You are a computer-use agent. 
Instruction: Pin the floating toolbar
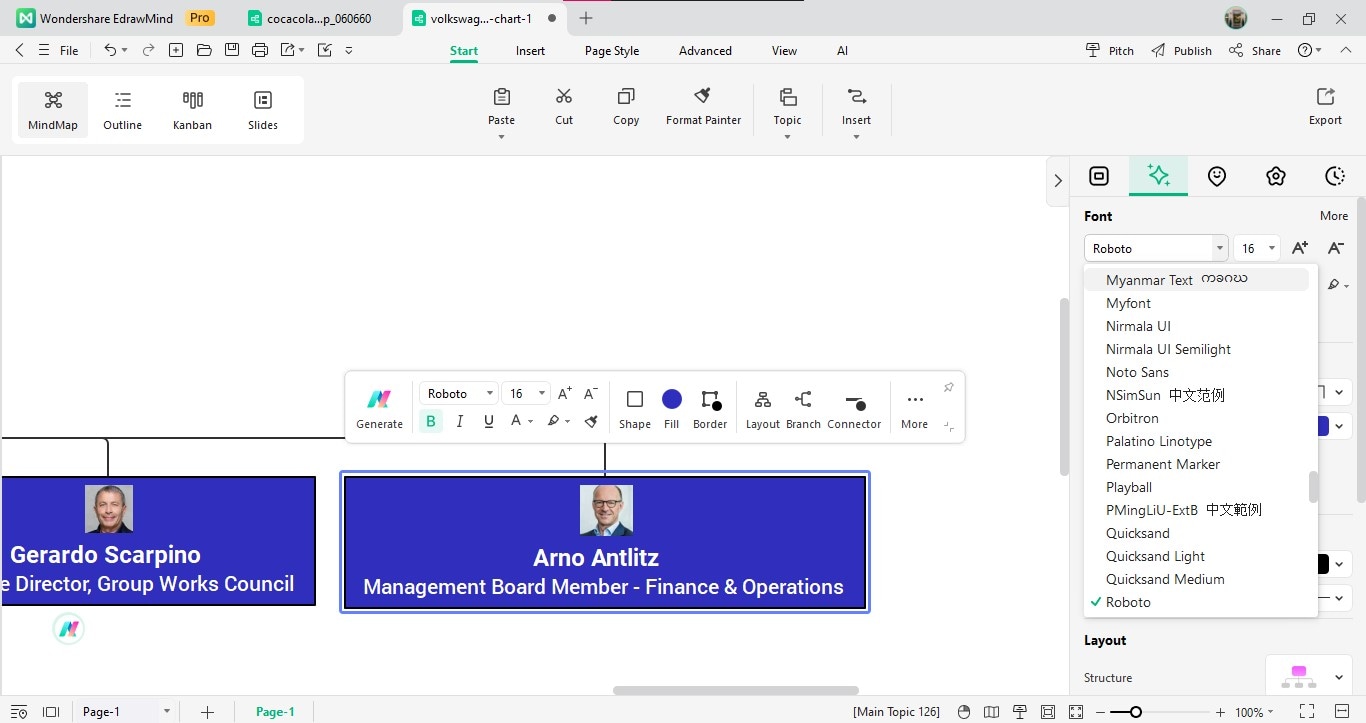(948, 388)
